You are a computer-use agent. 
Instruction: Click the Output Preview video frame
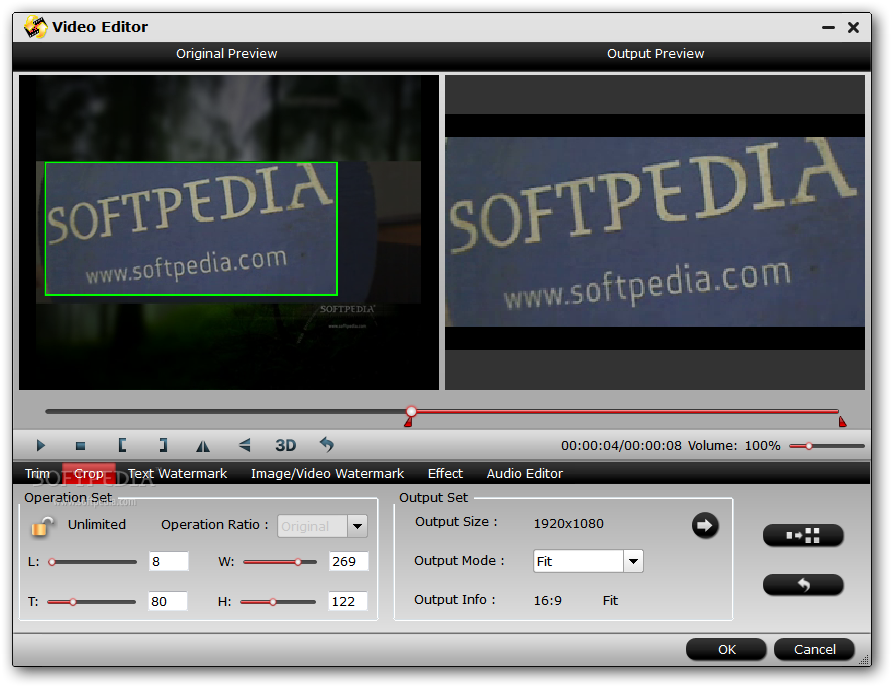click(x=655, y=232)
